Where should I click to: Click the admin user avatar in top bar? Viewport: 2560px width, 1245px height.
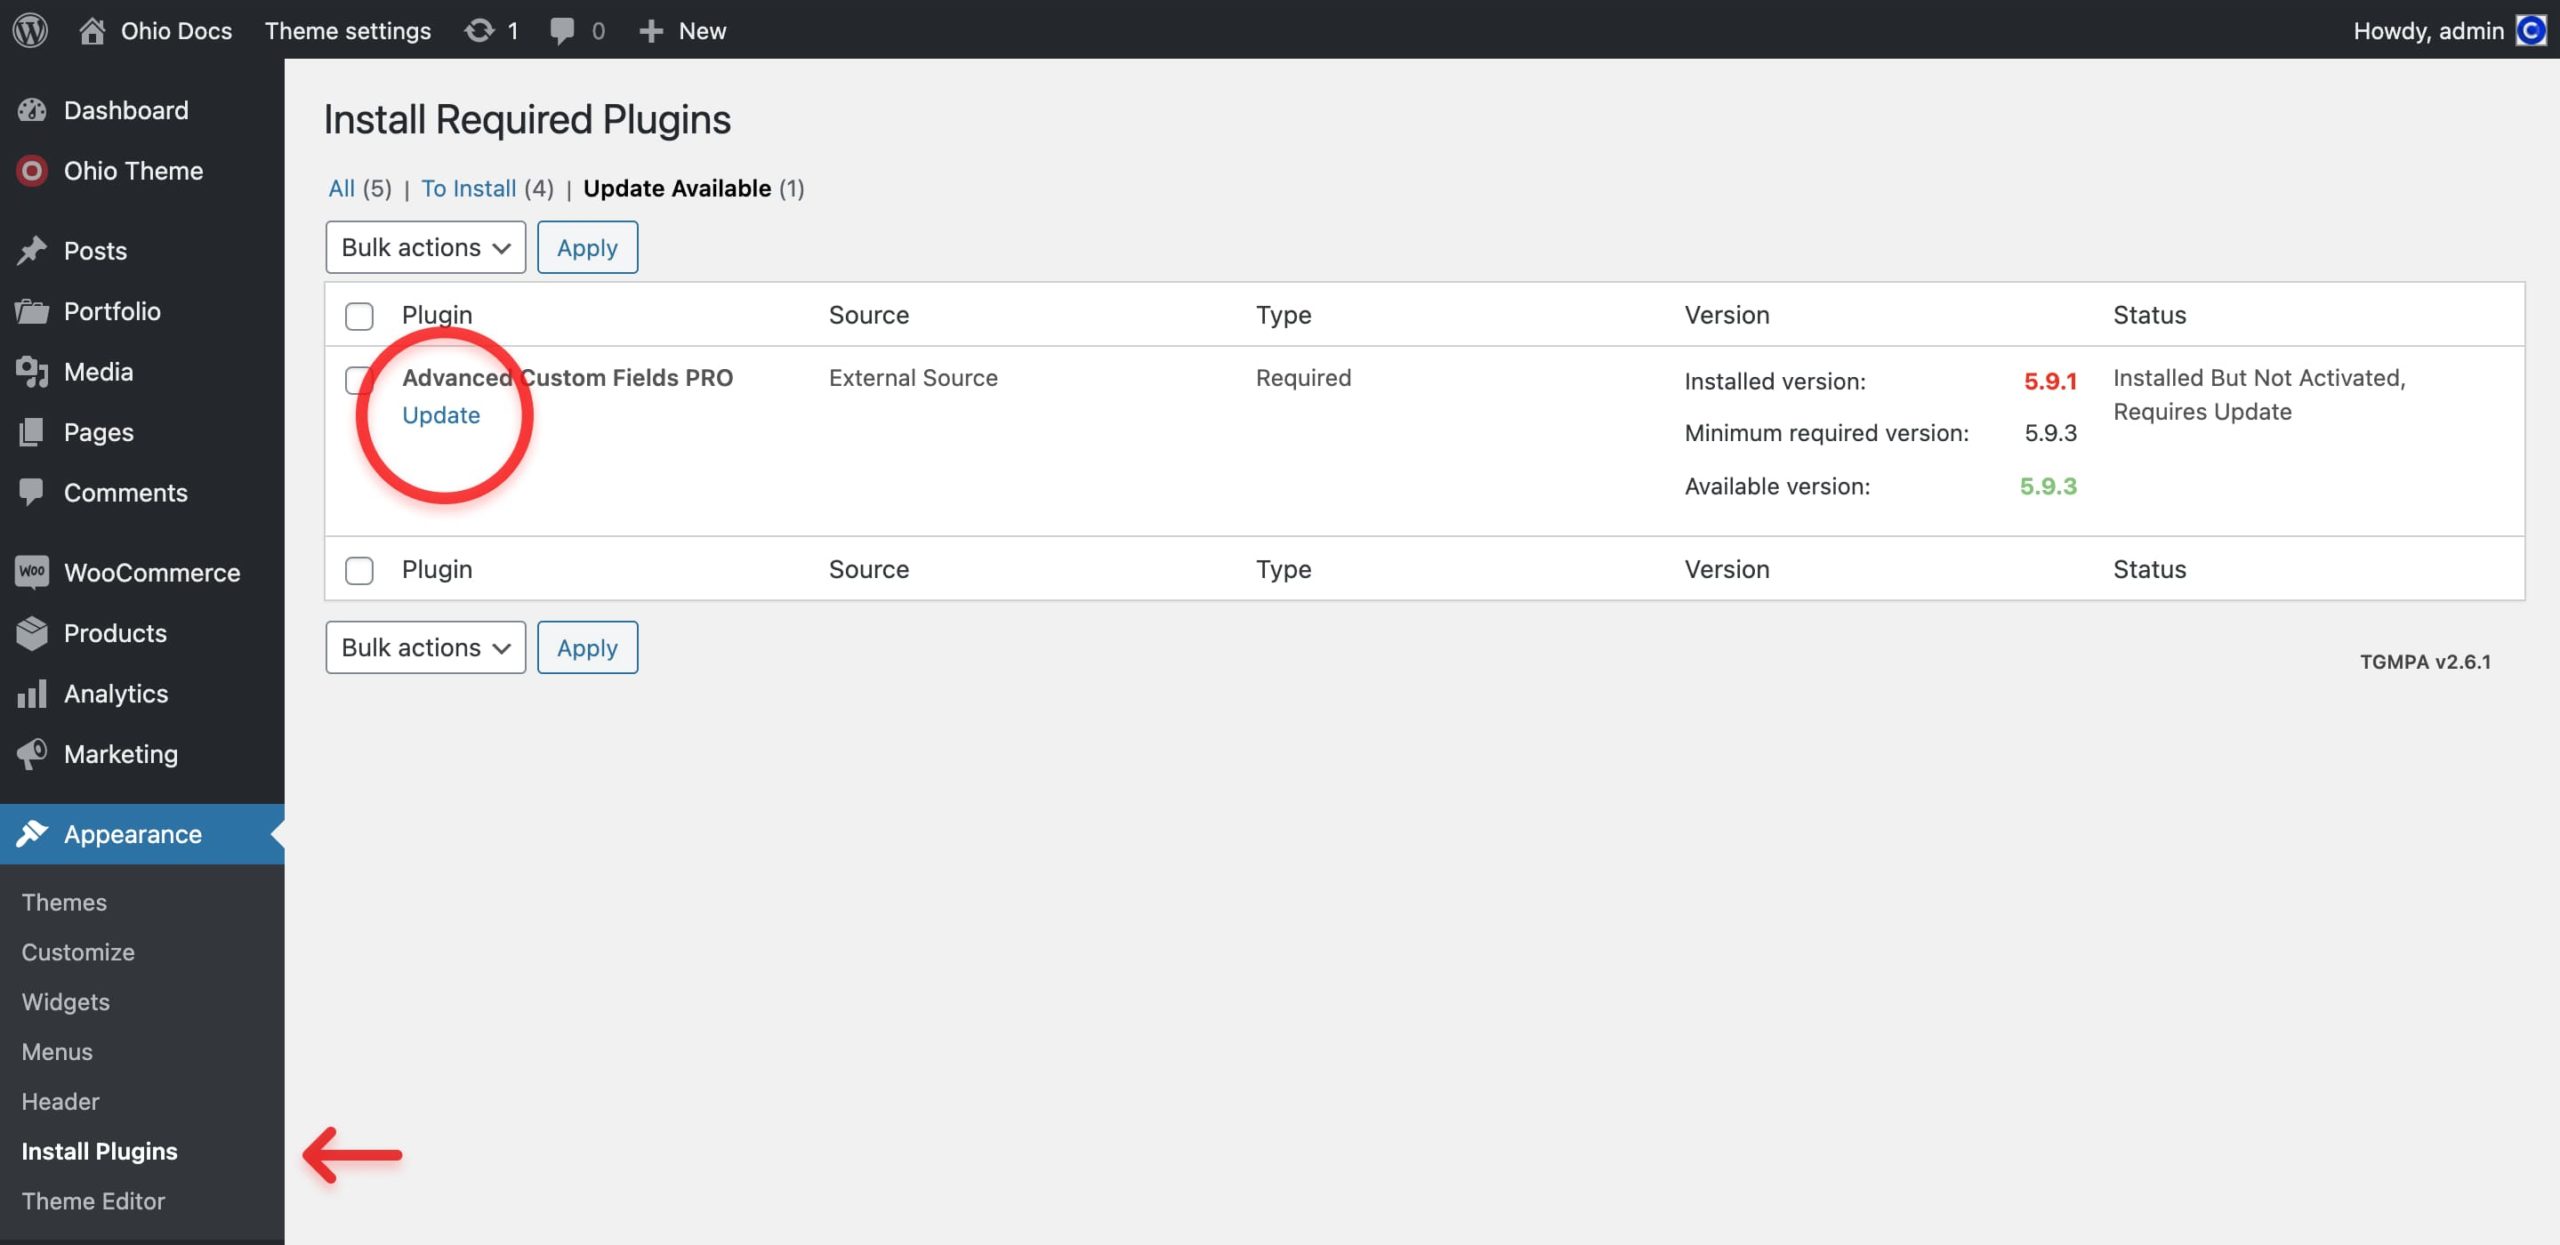tap(2530, 30)
